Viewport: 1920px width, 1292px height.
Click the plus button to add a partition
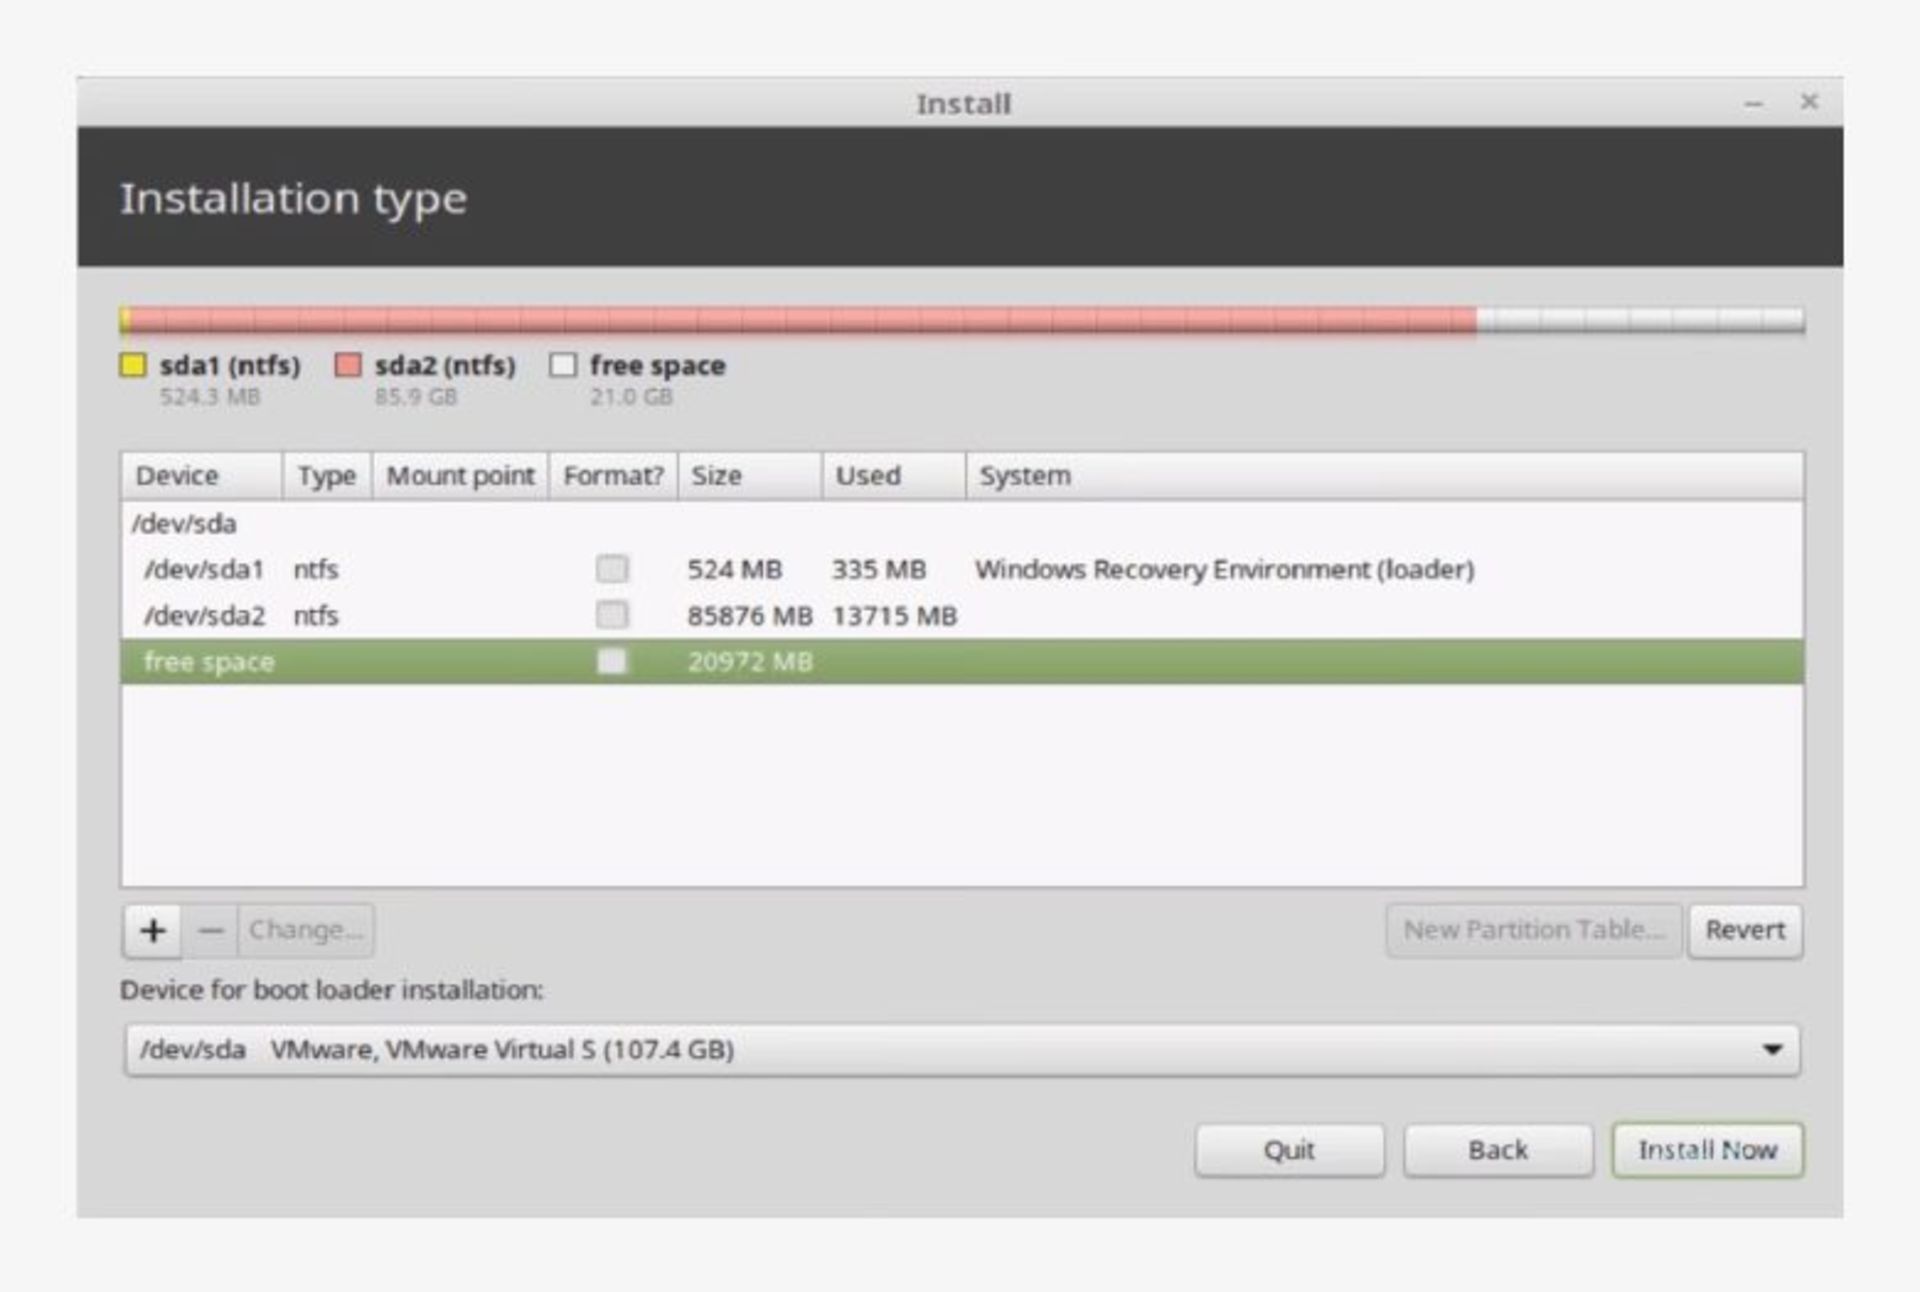[x=152, y=931]
